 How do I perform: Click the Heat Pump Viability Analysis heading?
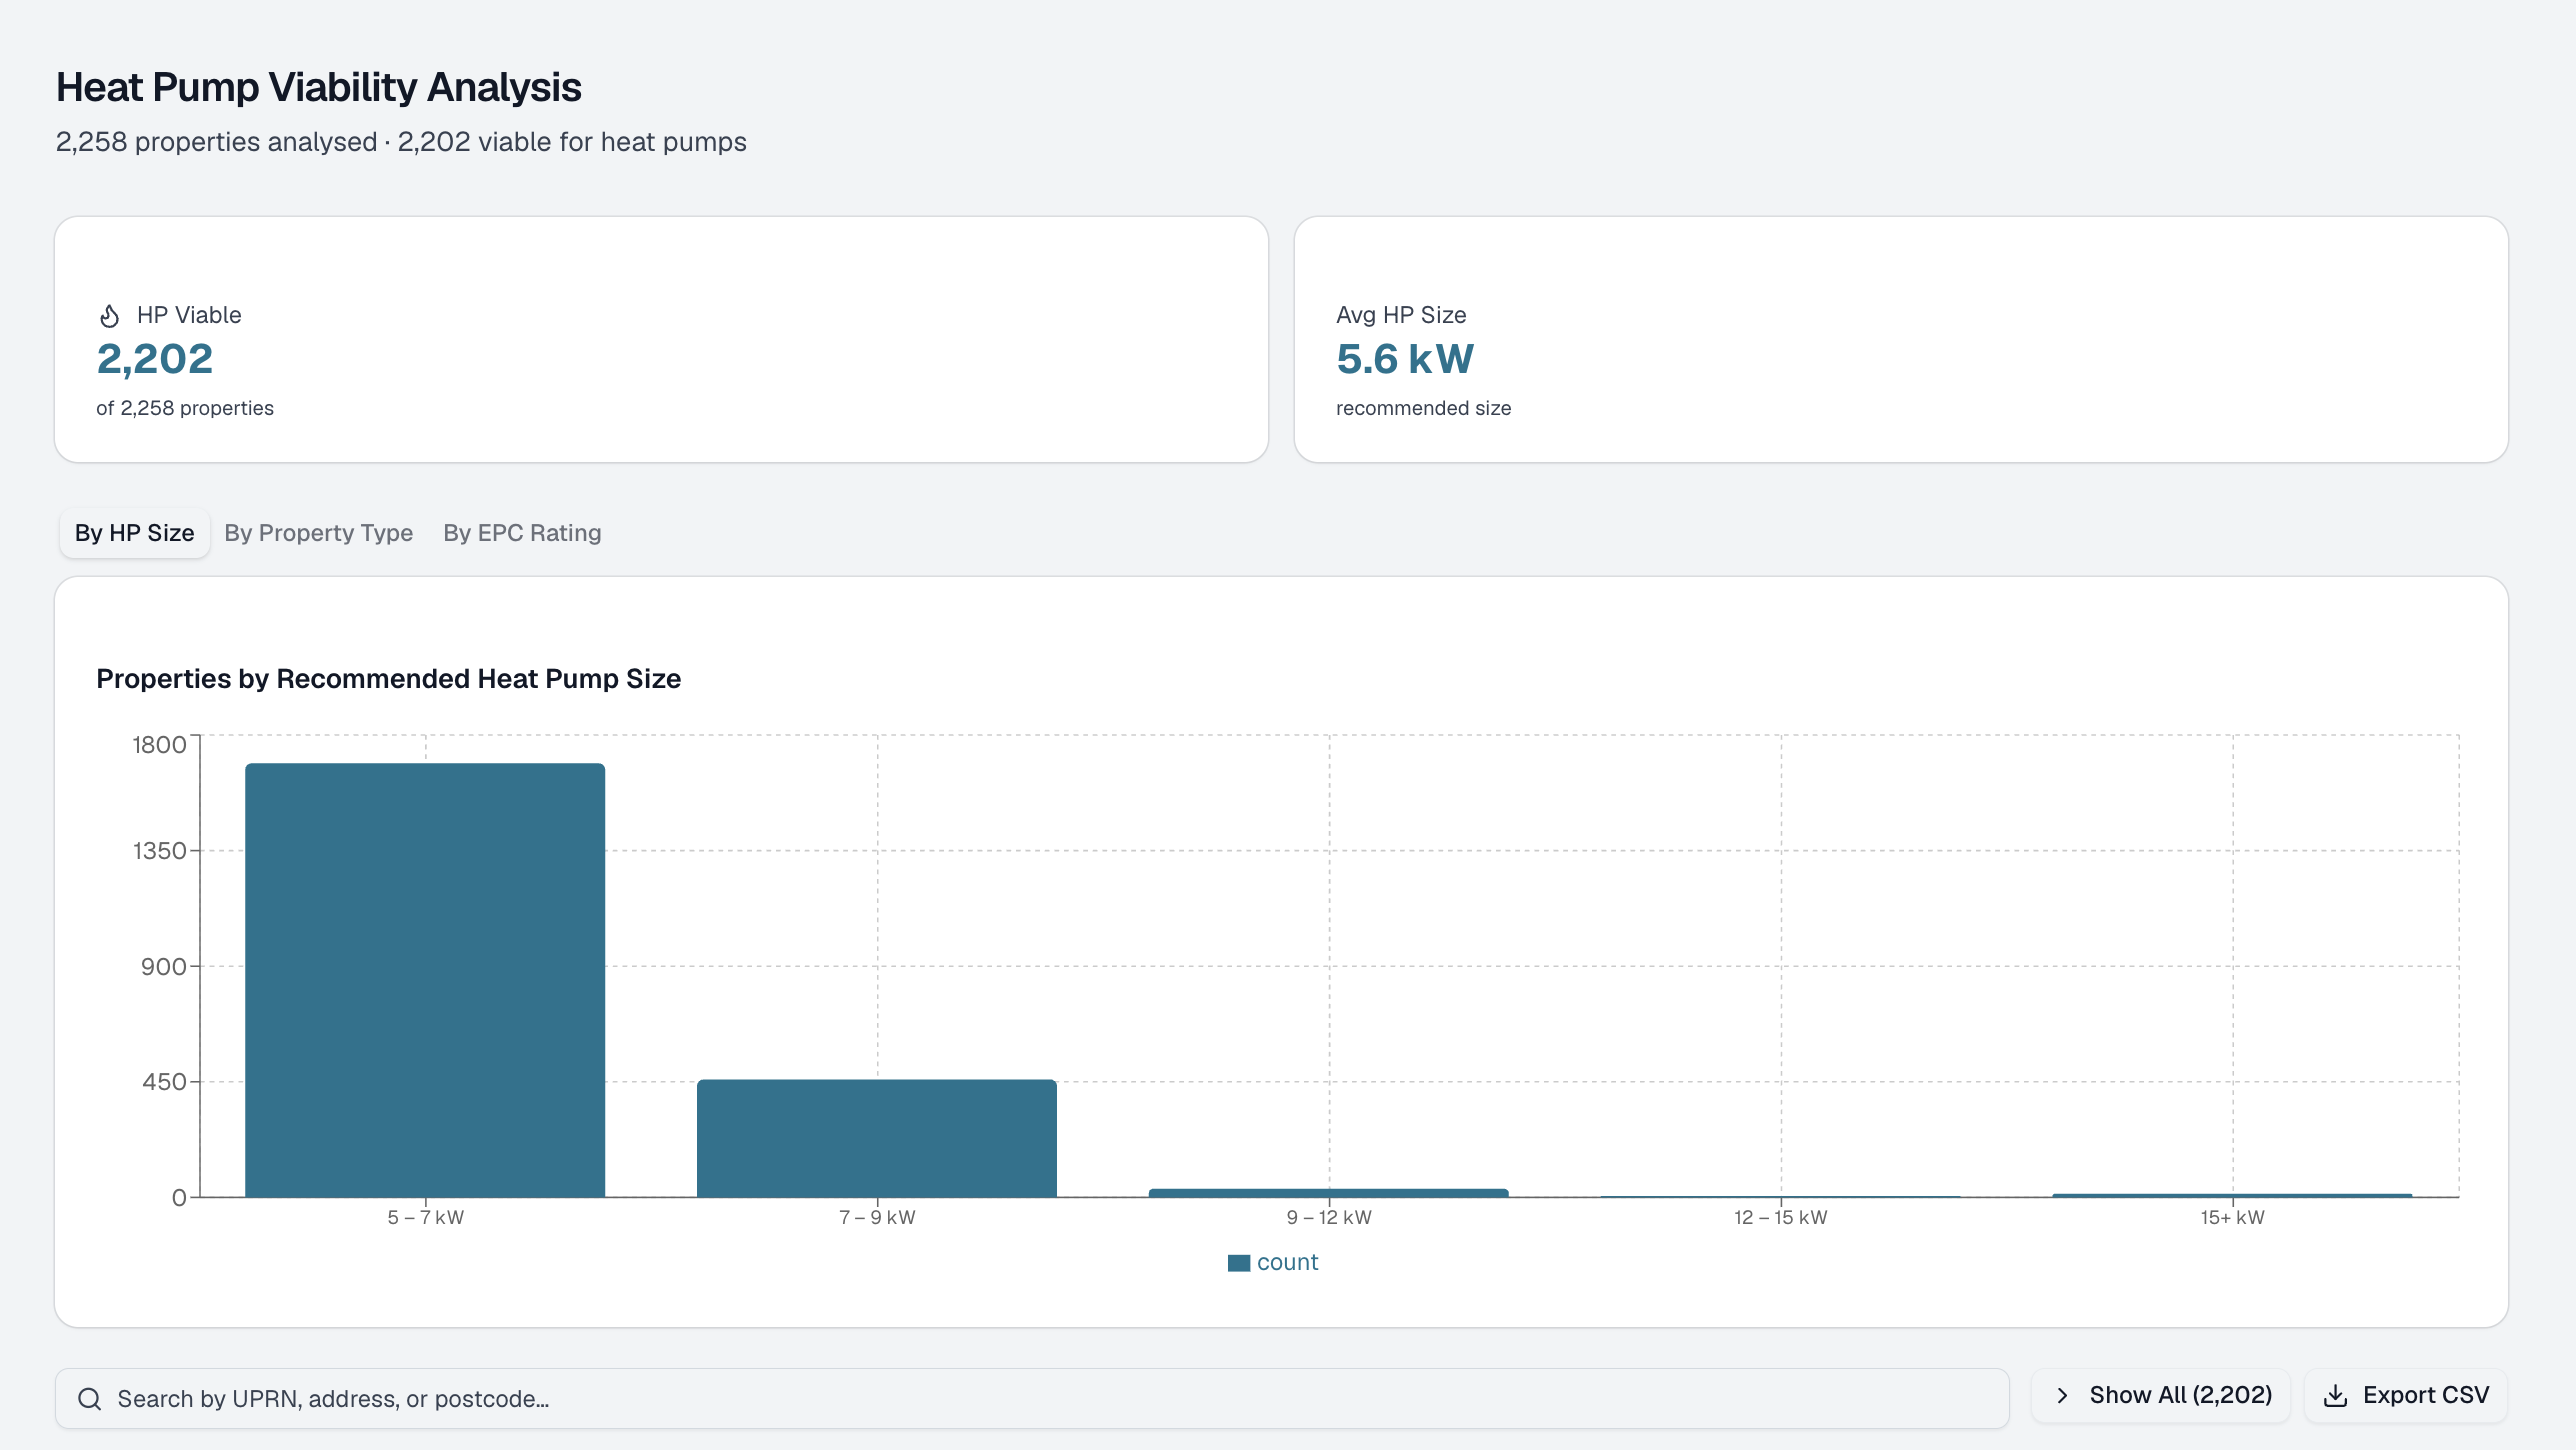click(319, 87)
